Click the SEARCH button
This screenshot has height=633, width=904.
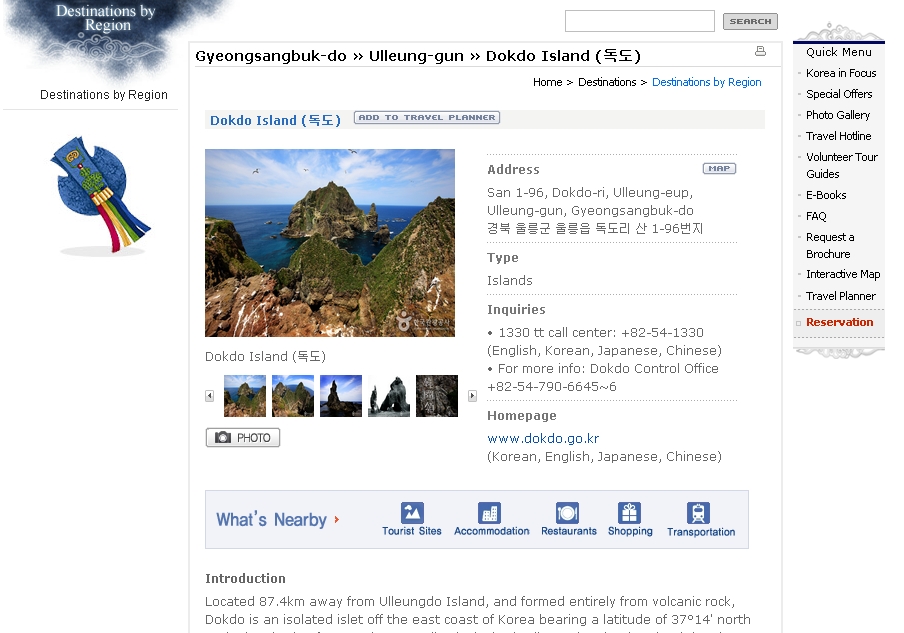tap(750, 21)
